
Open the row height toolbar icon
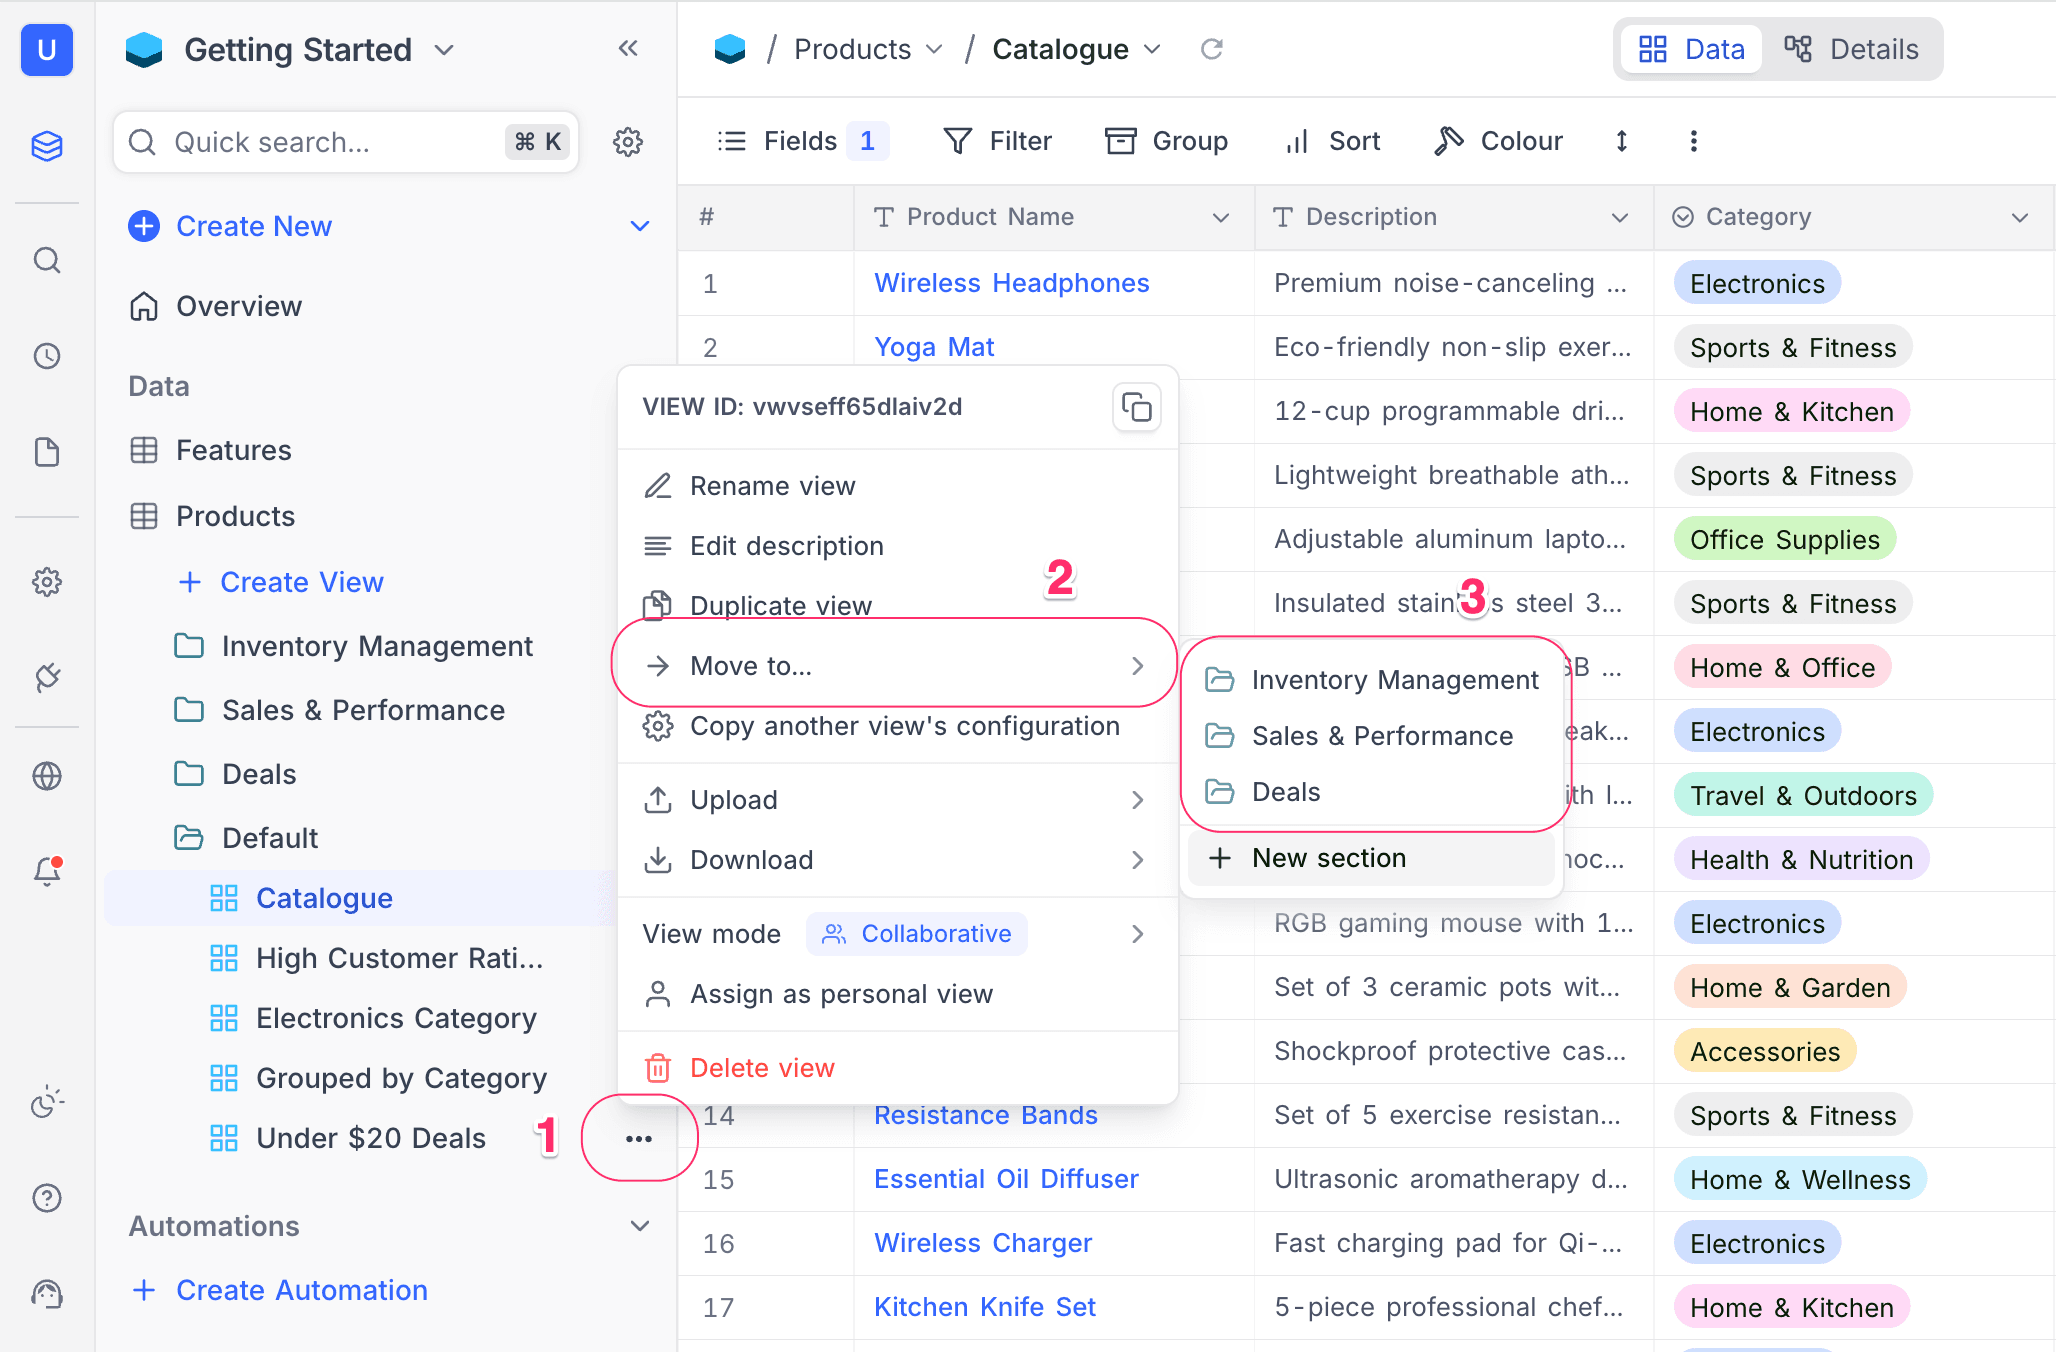[1622, 141]
